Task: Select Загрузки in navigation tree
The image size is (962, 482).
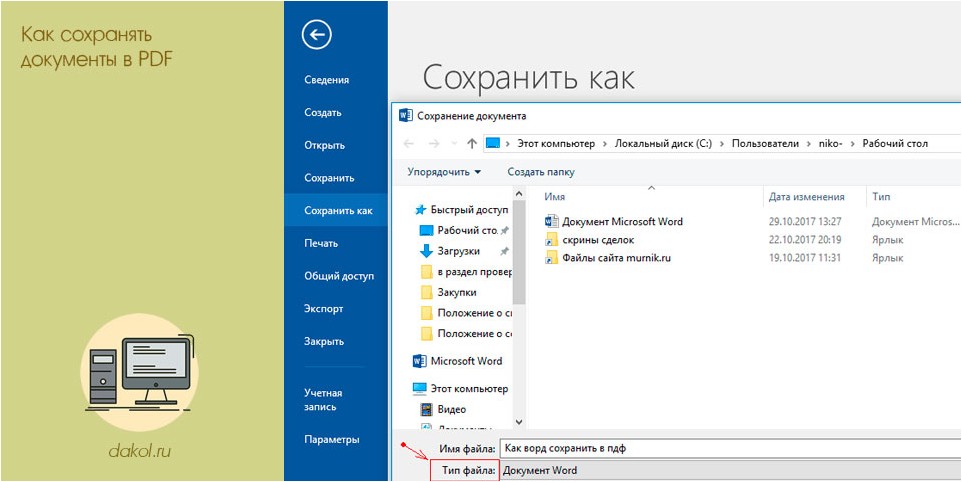Action: tap(458, 251)
